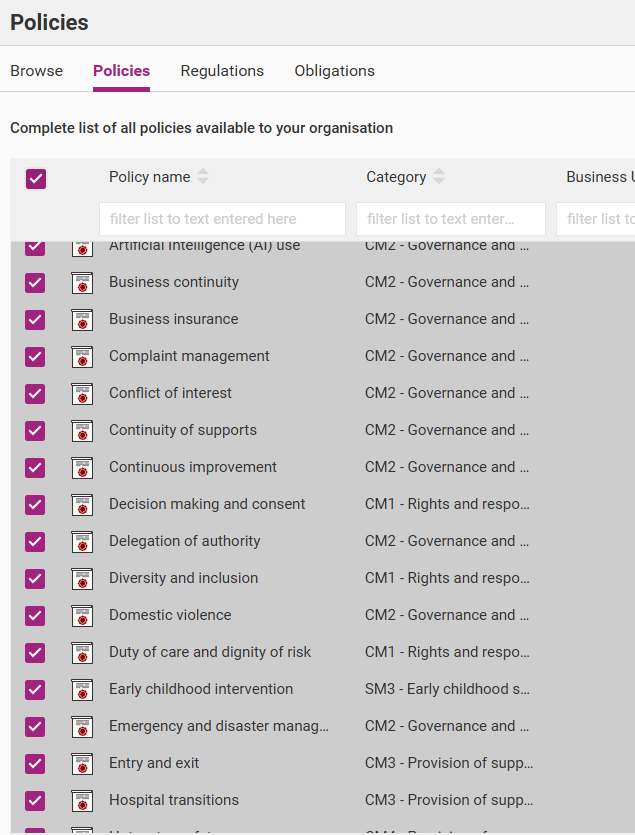Open the Decision making and consent icon
Viewport: 635px width, 835px height.
[82, 505]
